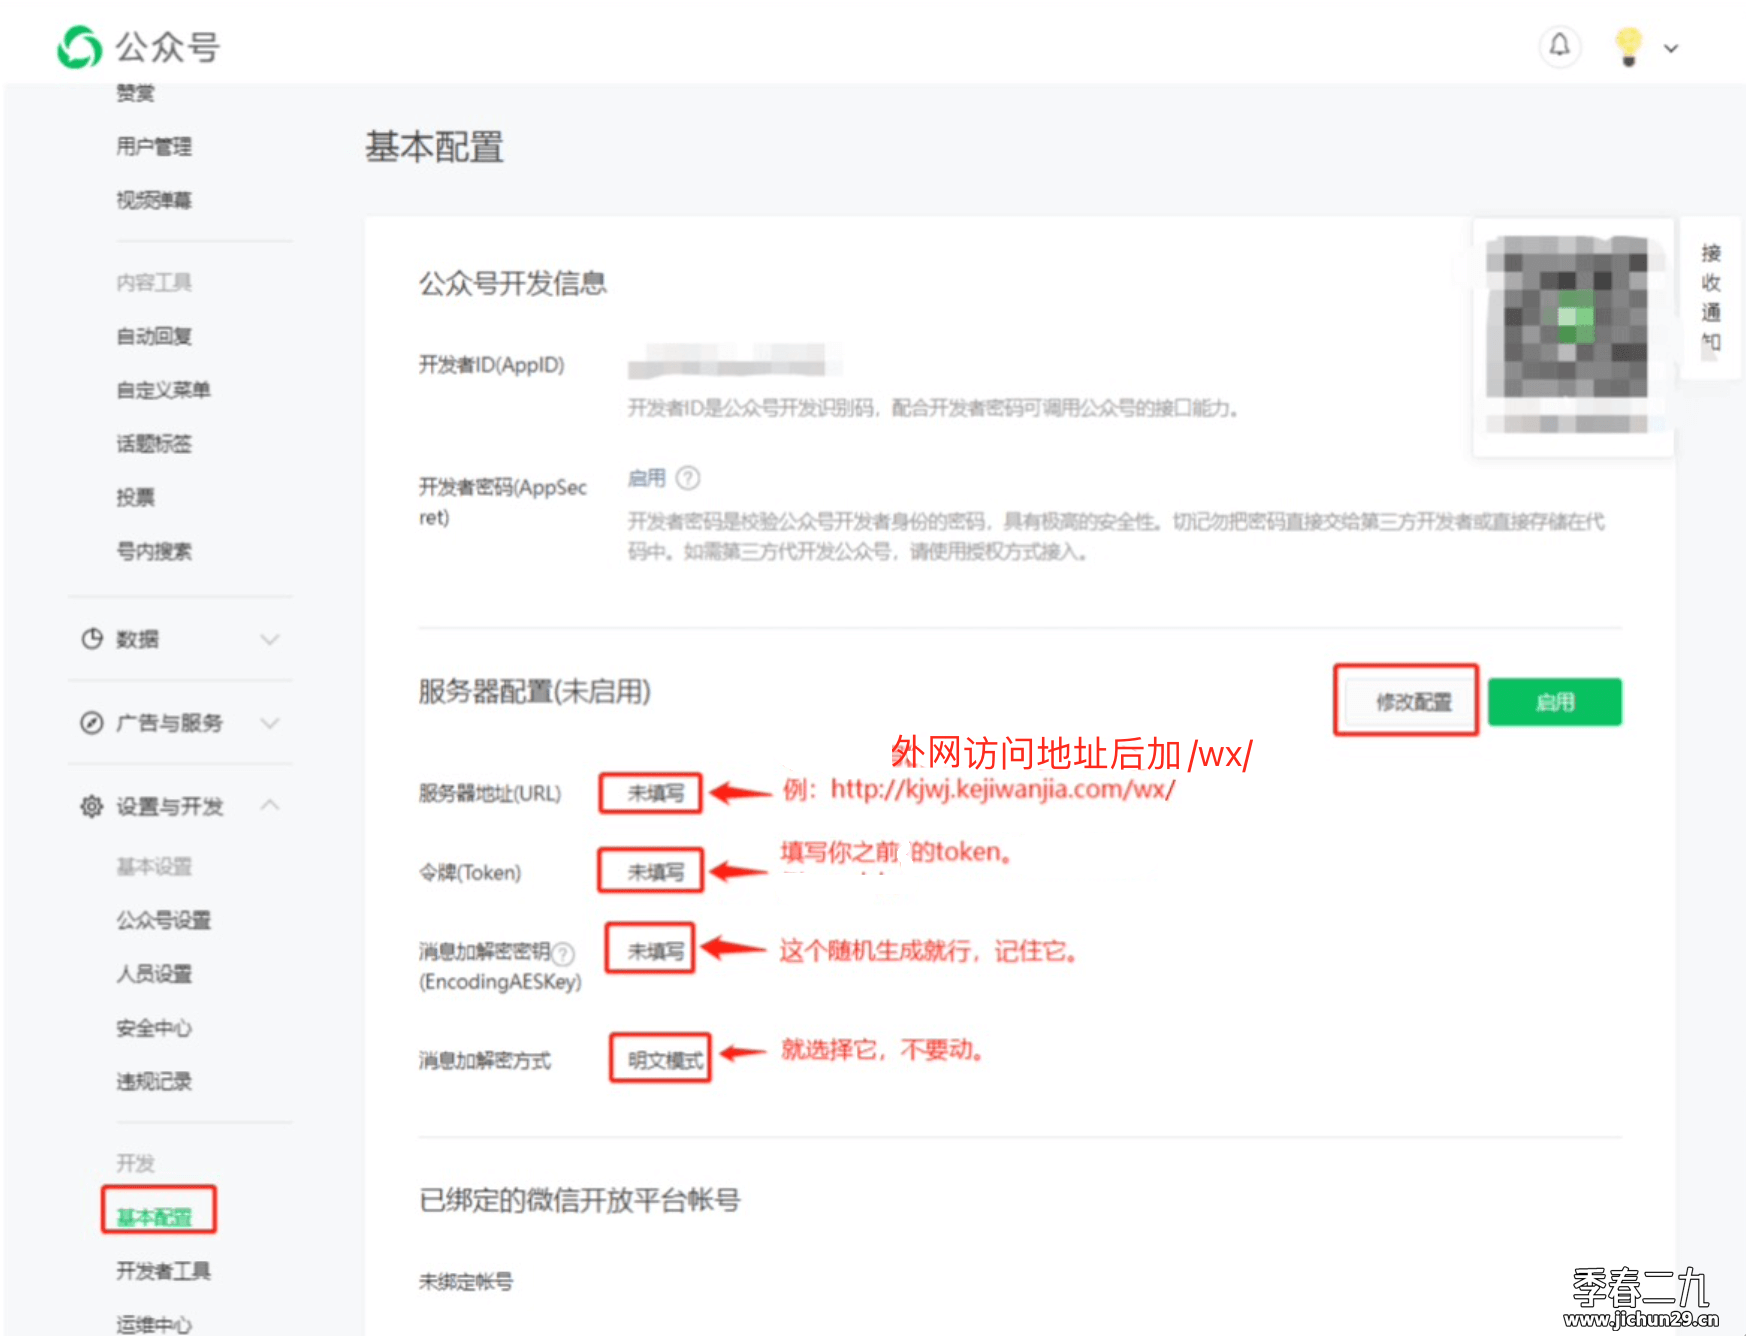
Task: Open the help icon beside 消息加解密密钥
Action: click(564, 953)
